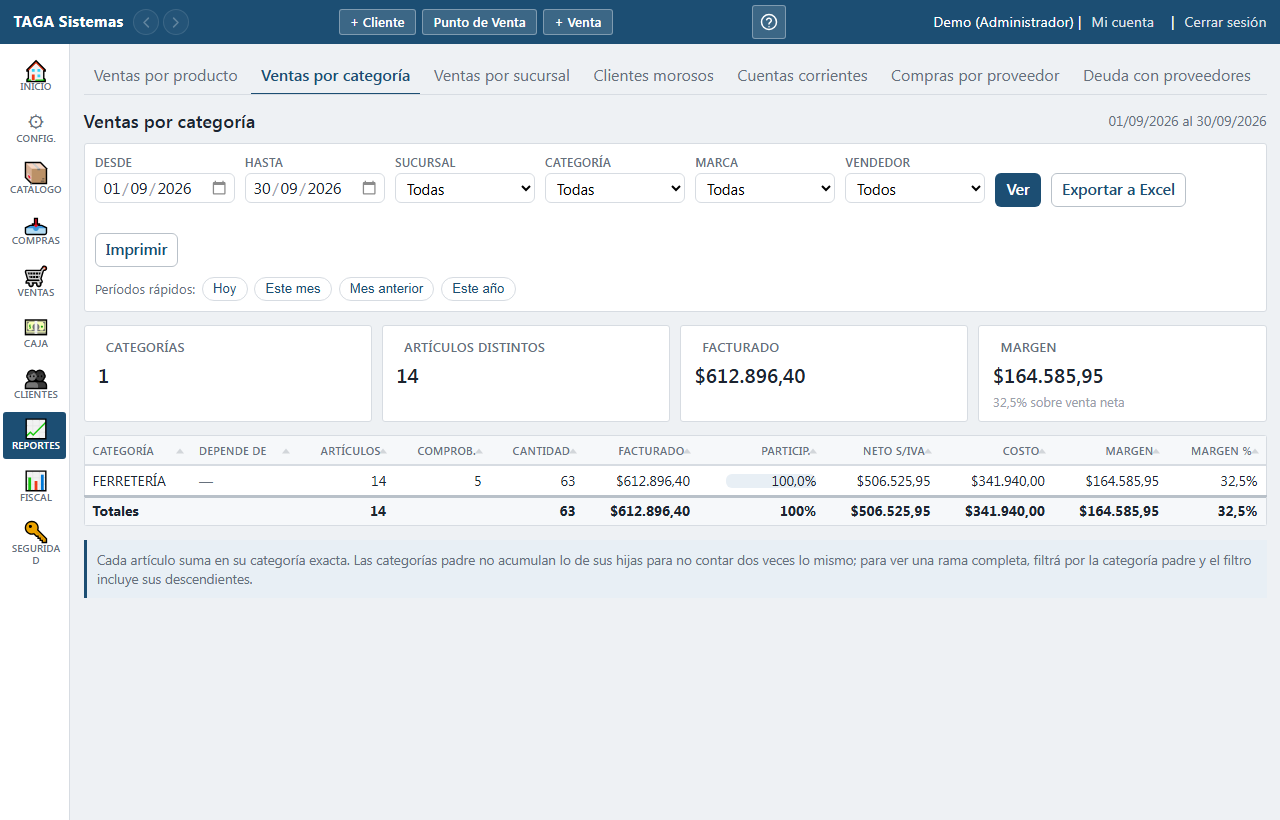Click the Desde date field

click(x=165, y=189)
